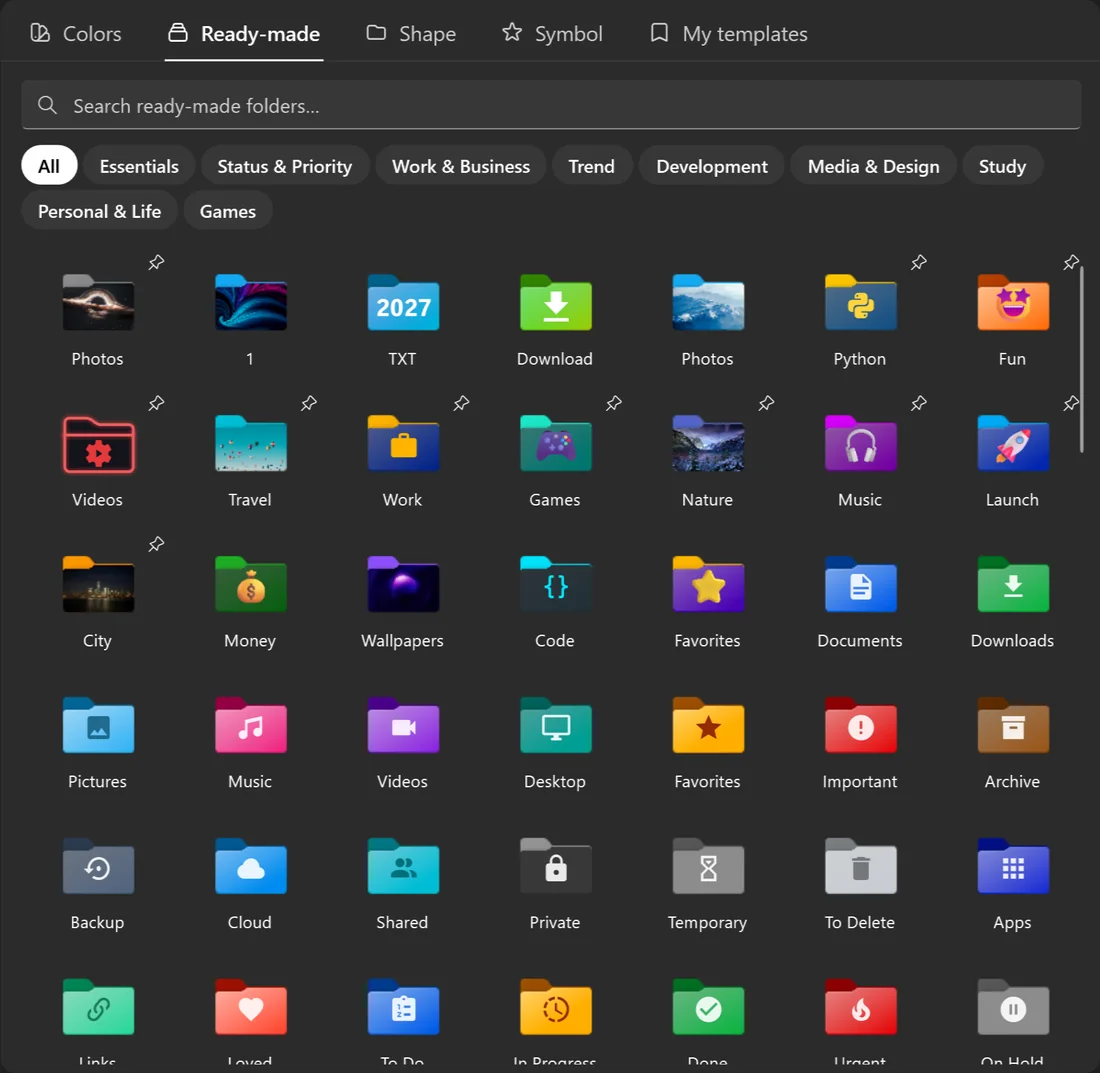Select the red Important folder icon
Viewport: 1100px width, 1073px height.
pyautogui.click(x=860, y=727)
